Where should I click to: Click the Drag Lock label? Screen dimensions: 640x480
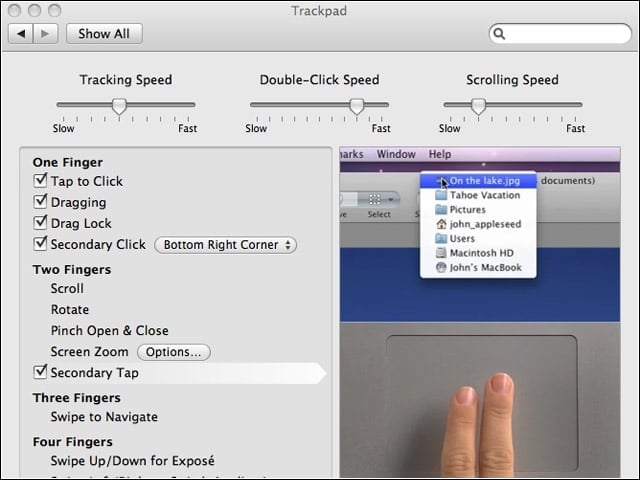tap(81, 224)
